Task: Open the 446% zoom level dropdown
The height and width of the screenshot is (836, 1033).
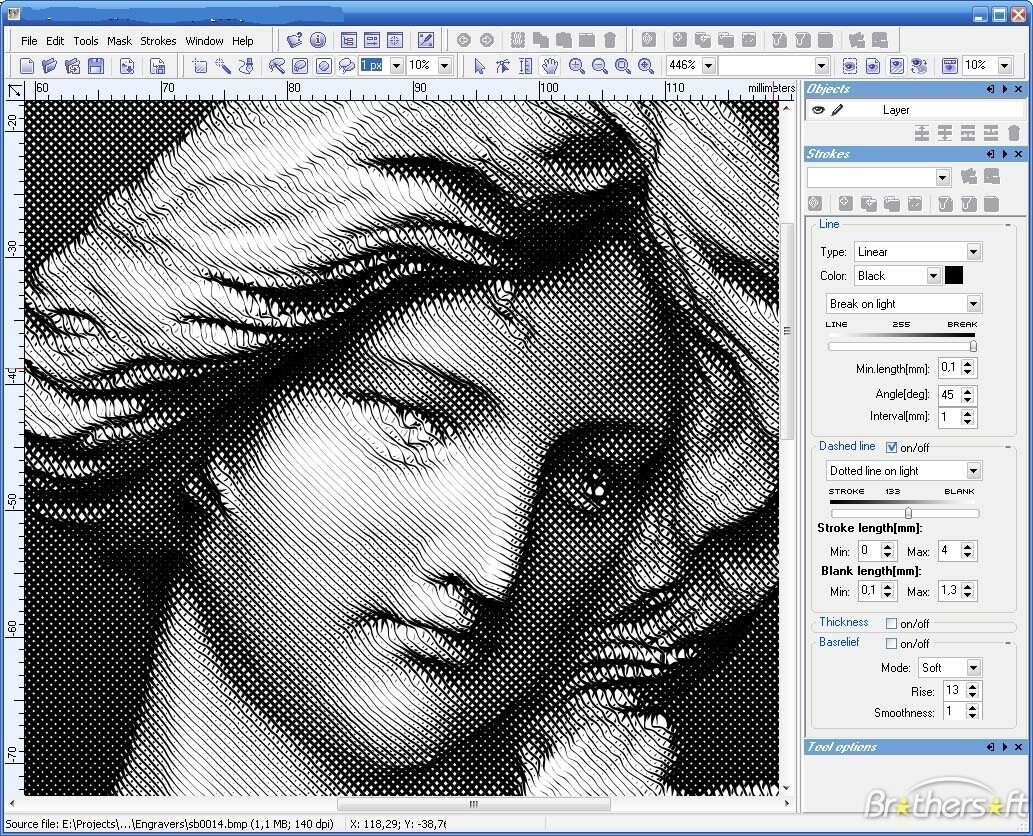Action: [709, 66]
